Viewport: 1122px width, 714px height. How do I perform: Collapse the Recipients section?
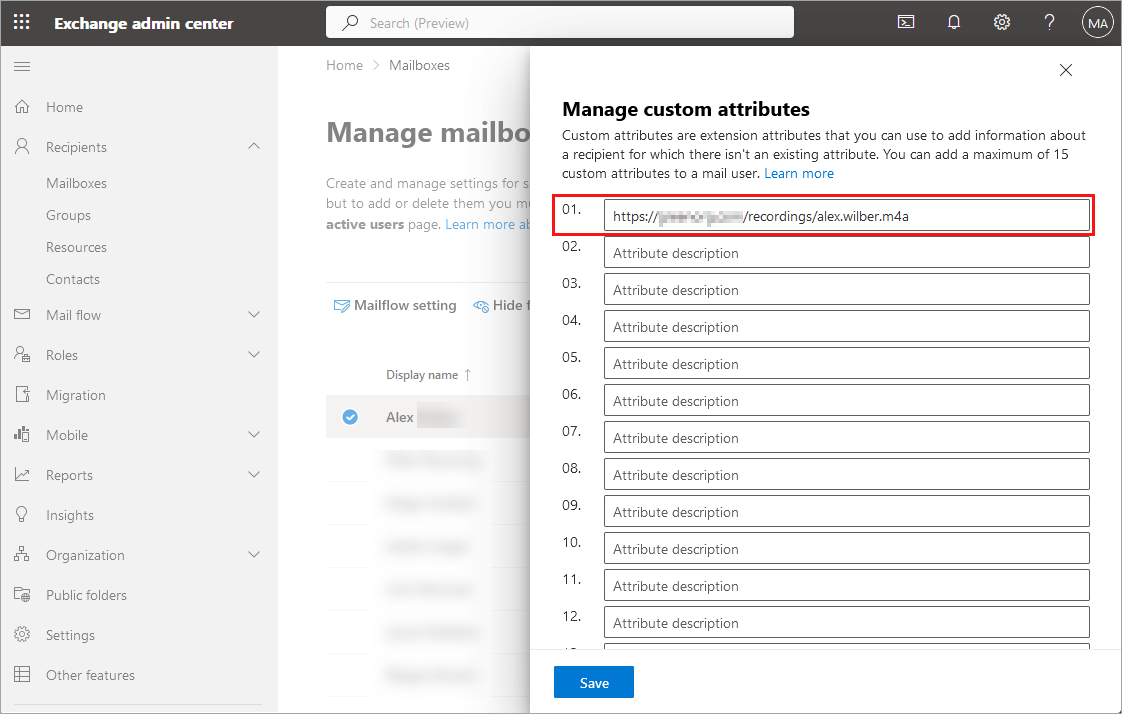click(x=253, y=146)
